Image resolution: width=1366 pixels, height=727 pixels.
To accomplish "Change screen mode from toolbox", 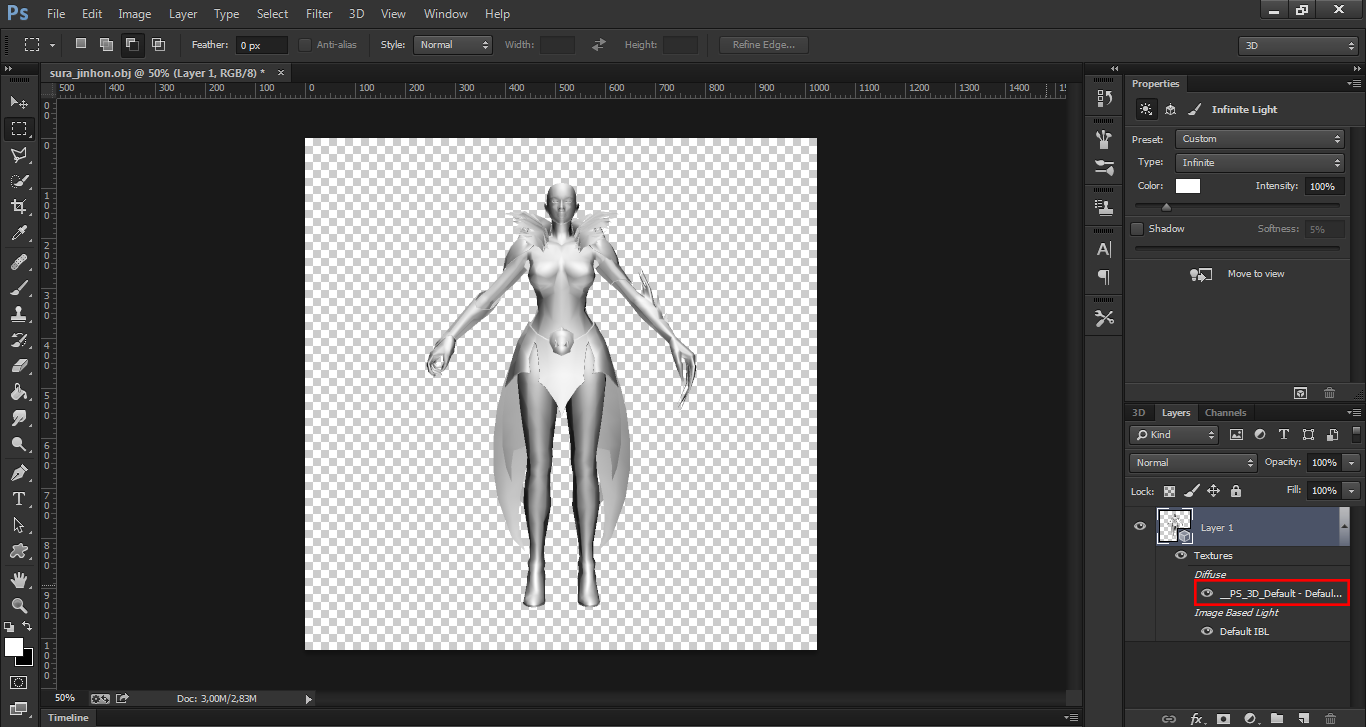I will click(19, 709).
